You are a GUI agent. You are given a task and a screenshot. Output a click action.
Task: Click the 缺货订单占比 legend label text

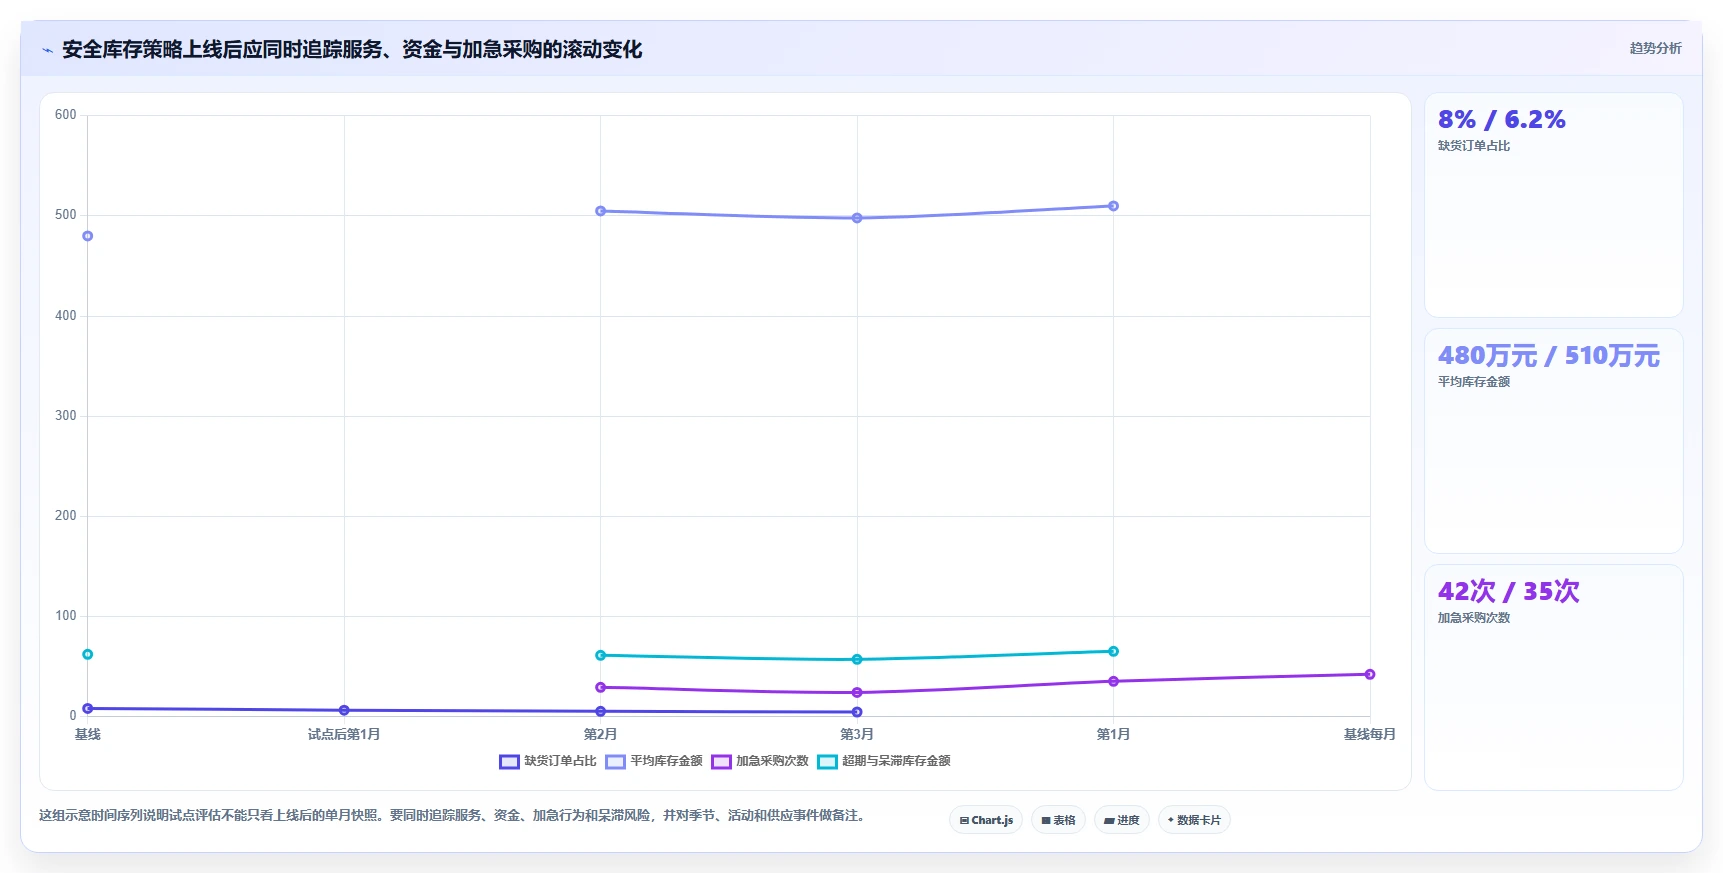coord(560,761)
